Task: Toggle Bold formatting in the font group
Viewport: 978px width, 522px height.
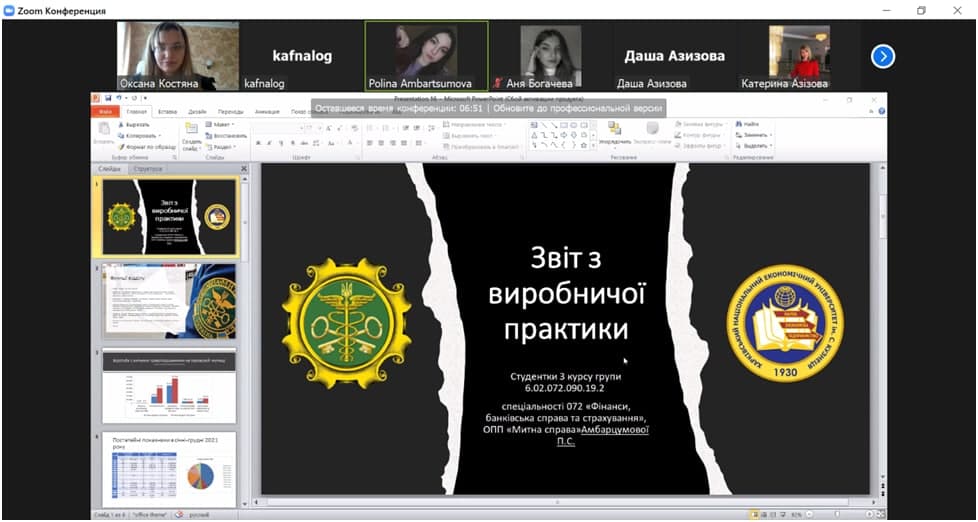Action: point(258,143)
